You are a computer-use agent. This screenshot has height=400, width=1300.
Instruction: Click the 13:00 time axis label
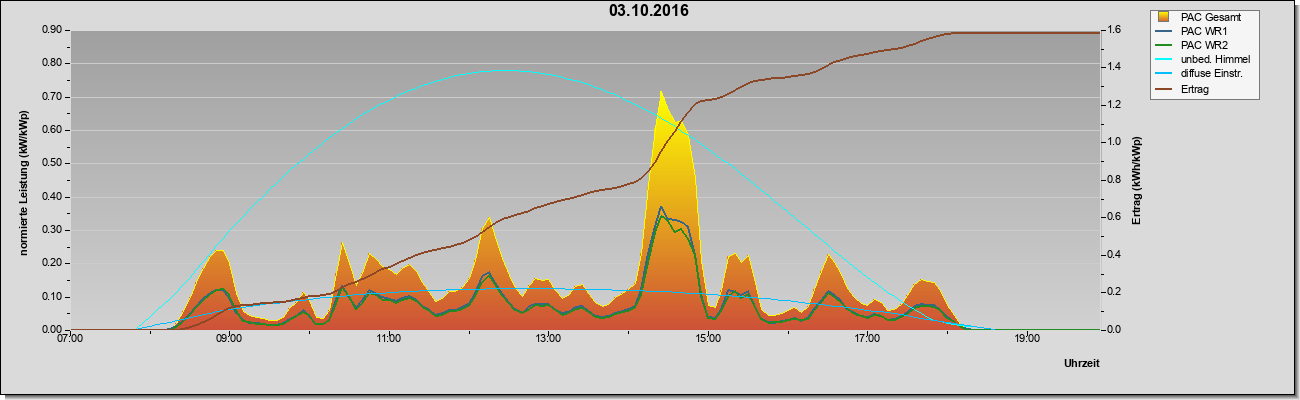[x=548, y=338]
